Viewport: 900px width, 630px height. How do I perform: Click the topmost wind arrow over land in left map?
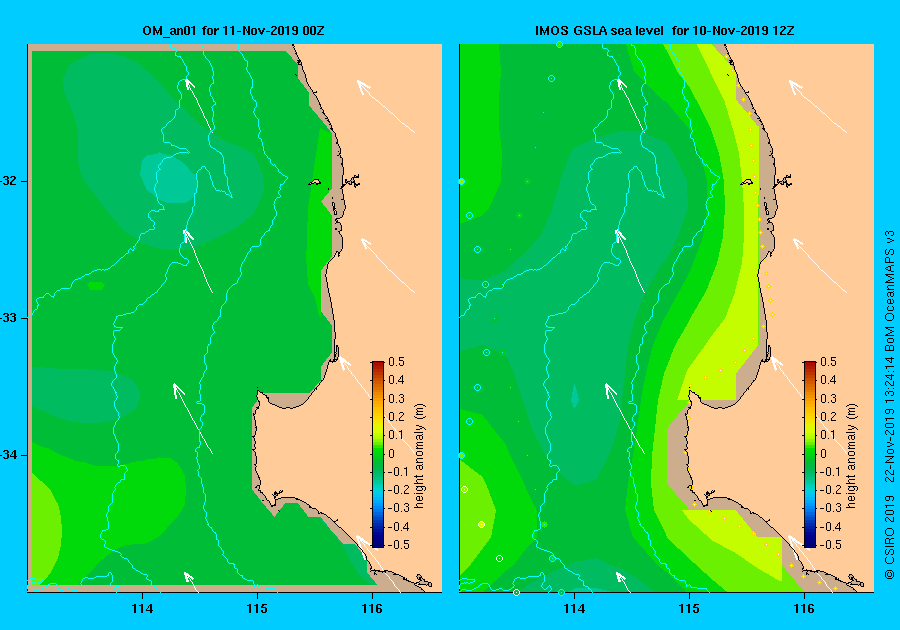[385, 106]
